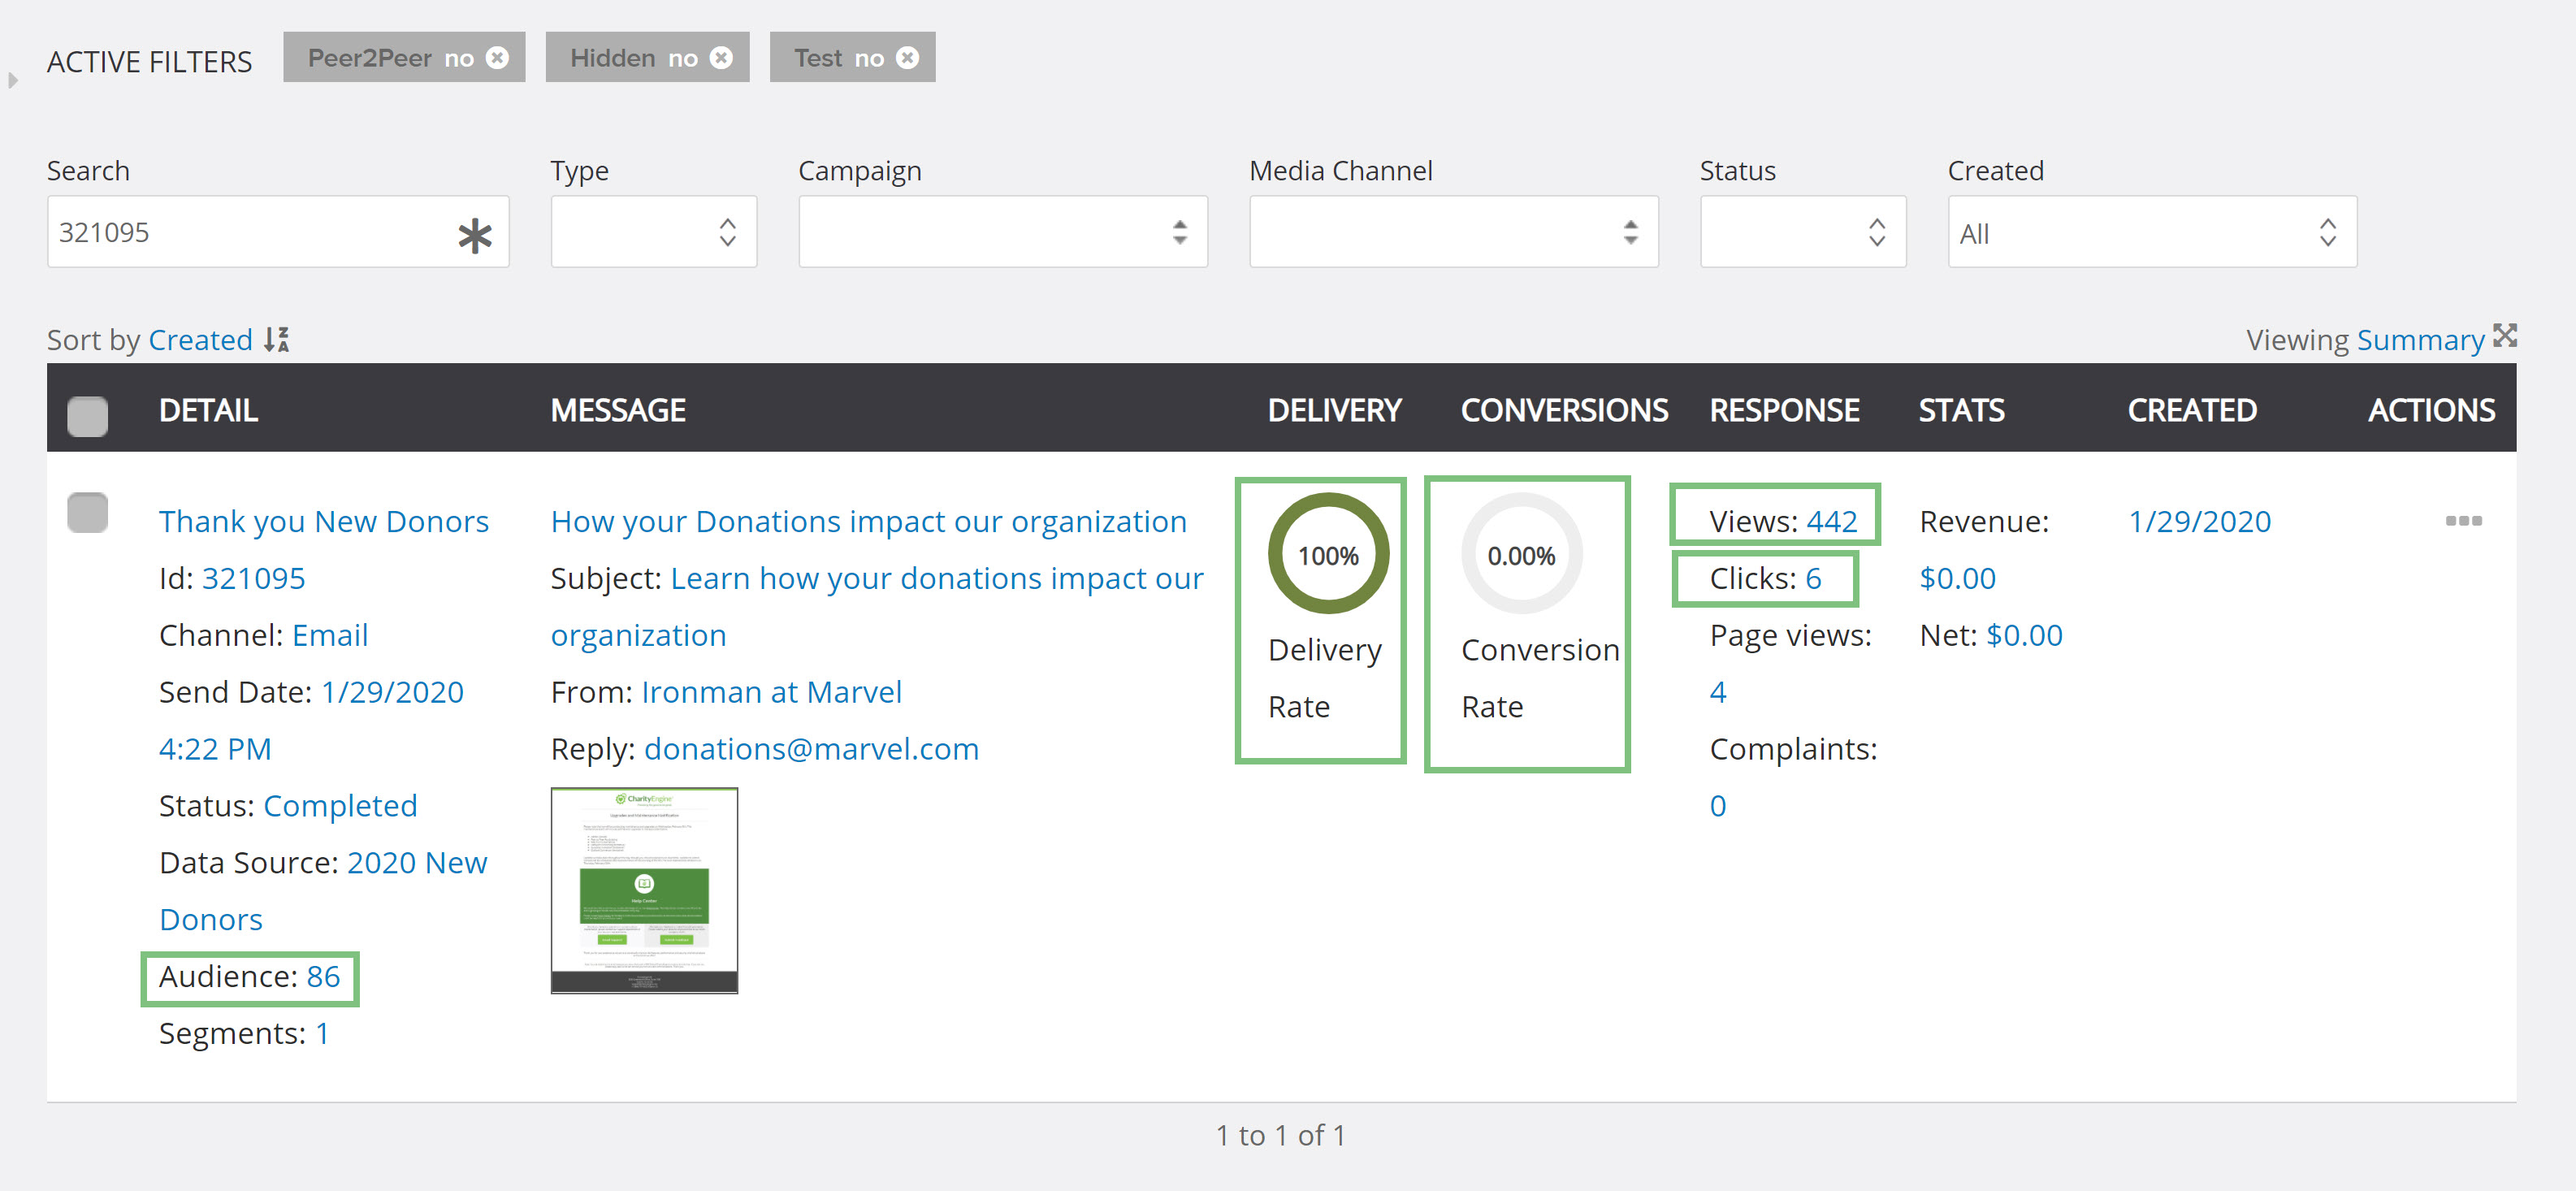Viewport: 2576px width, 1191px height.
Task: Click the Revenue $0.00 value
Action: pos(1957,578)
